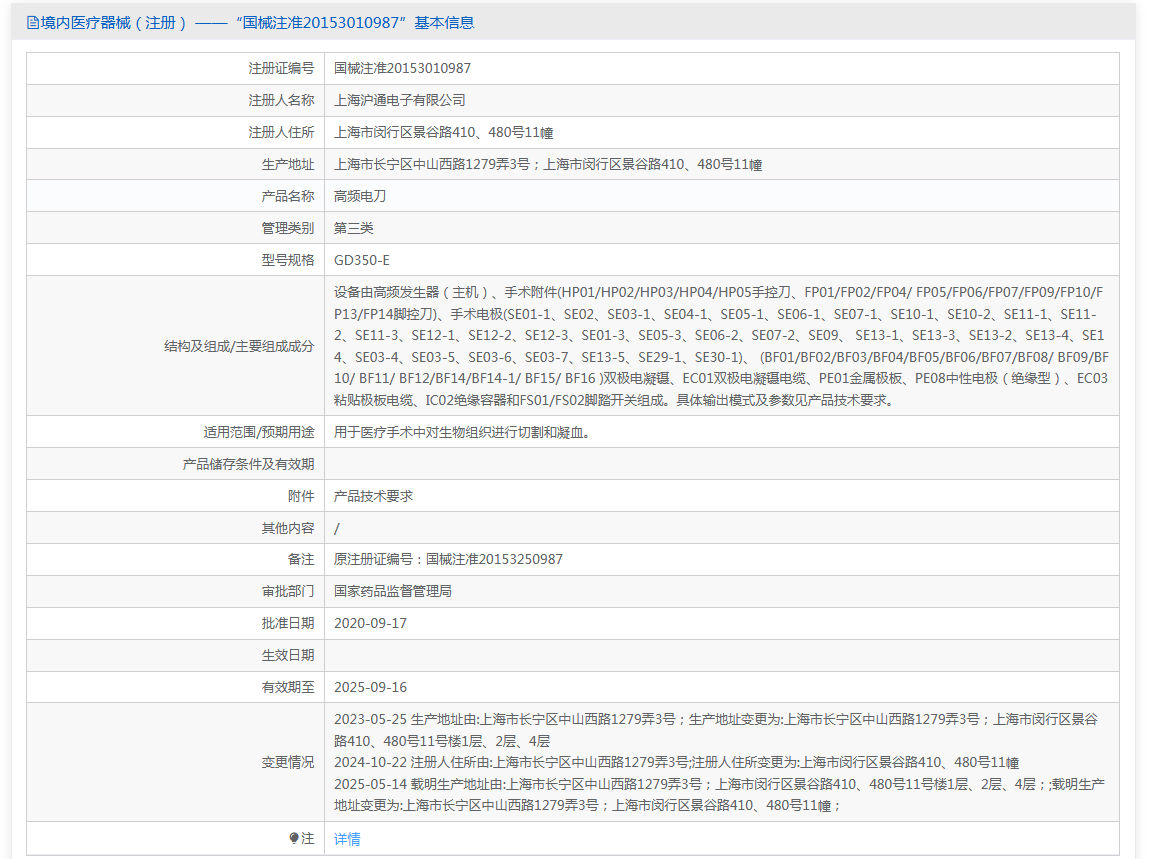Select the 第三类 value
The image size is (1156, 859).
pos(354,229)
